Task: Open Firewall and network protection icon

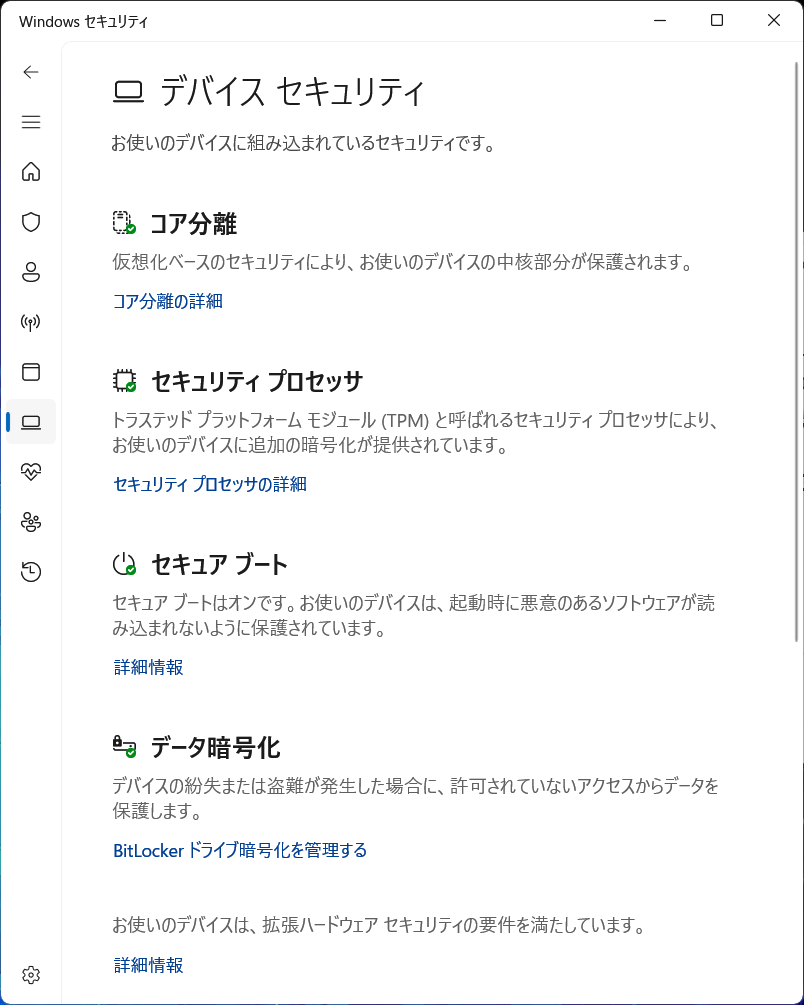Action: [31, 322]
